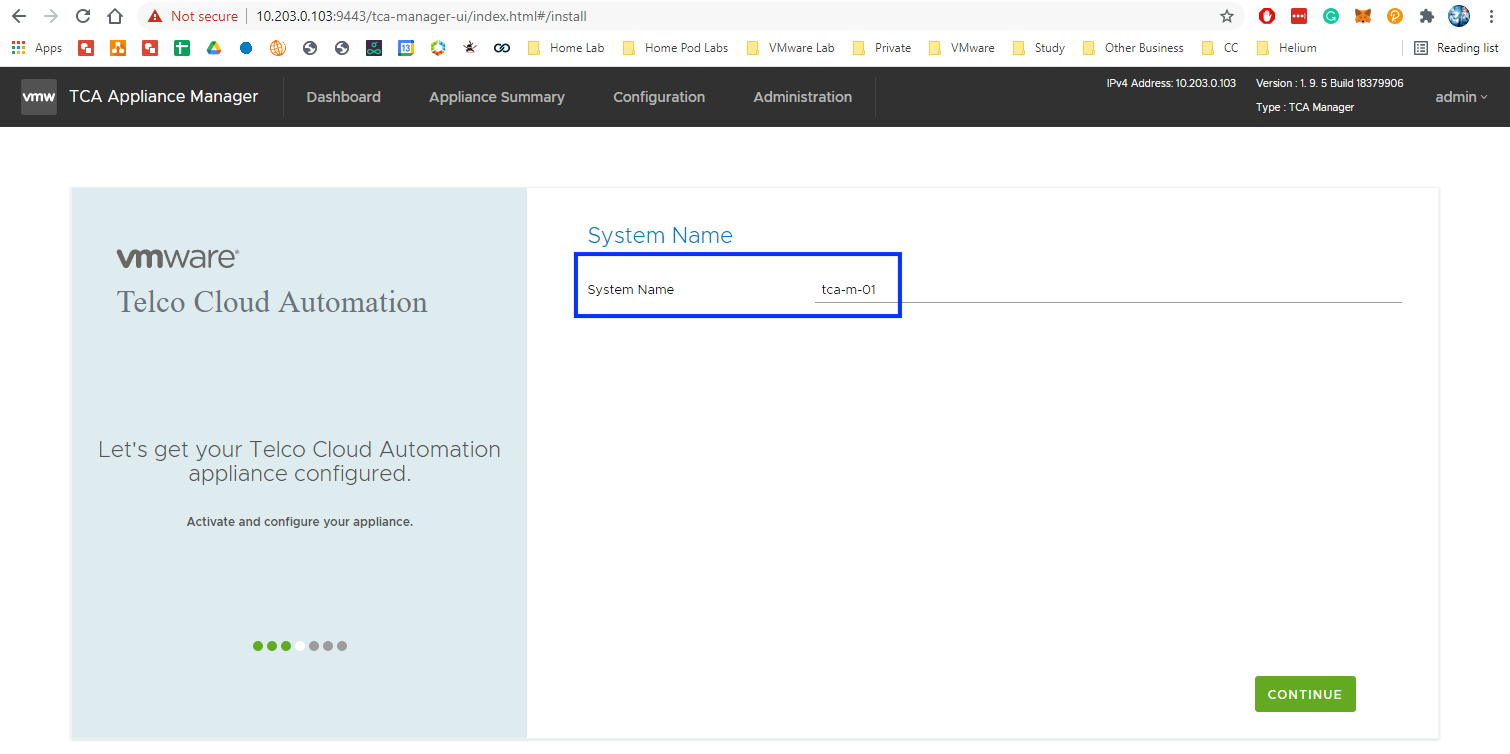Viewport: 1510px width, 754px height.
Task: Expand the admin user dropdown
Action: [x=1461, y=97]
